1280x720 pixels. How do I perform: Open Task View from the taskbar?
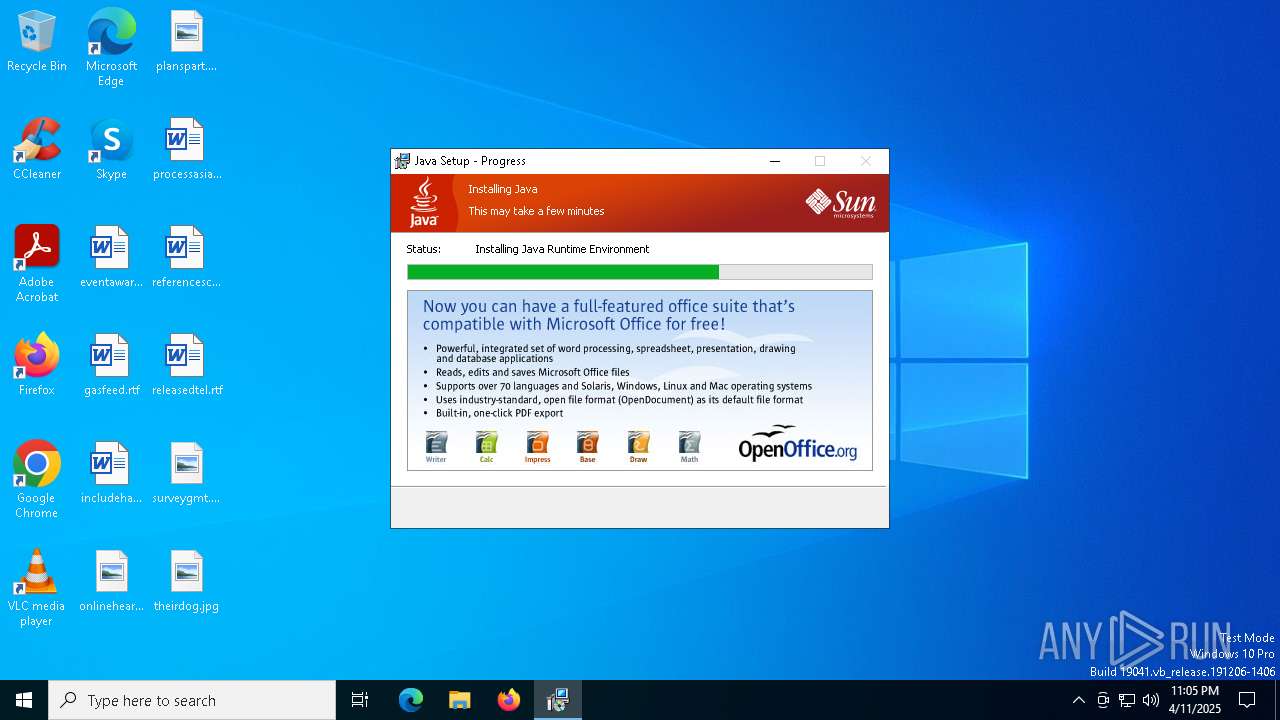pos(360,700)
